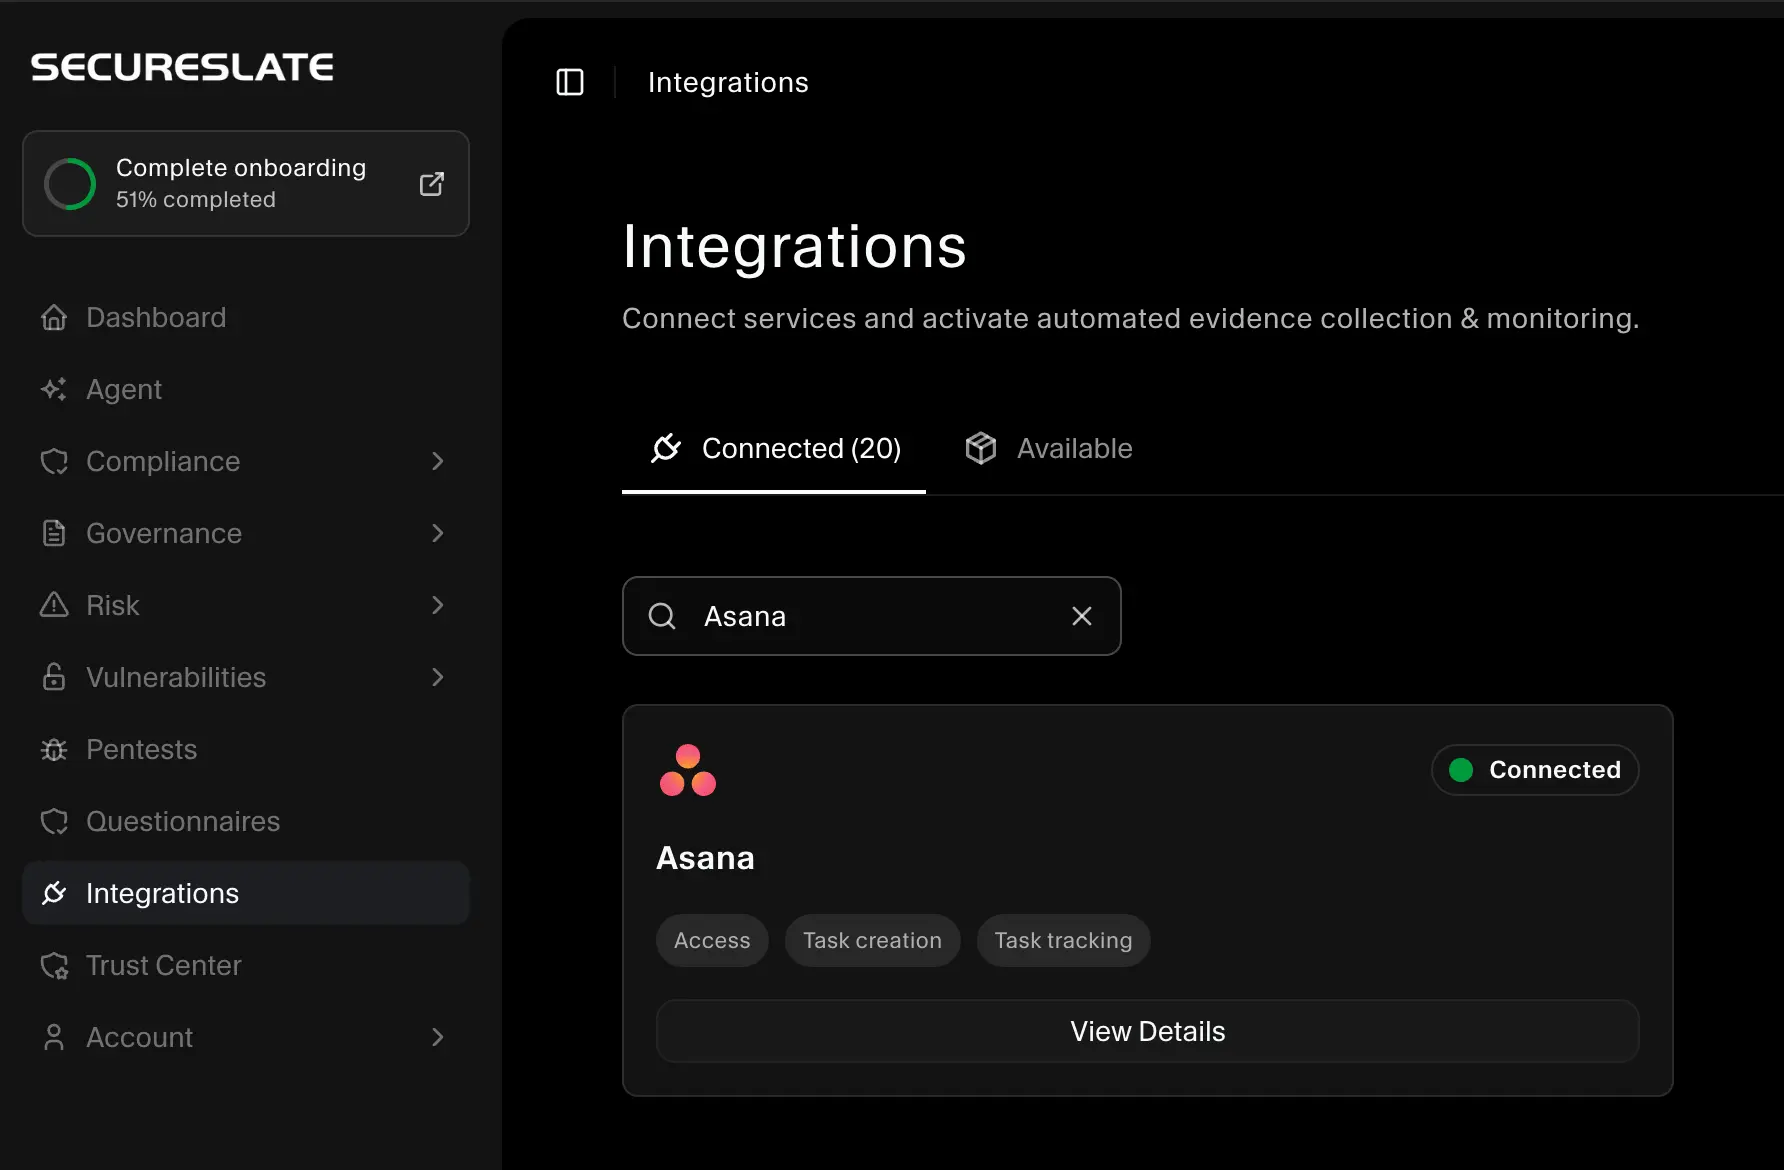Click the large Integrations page heading
Viewport: 1784px width, 1170px height.
pyautogui.click(x=794, y=246)
